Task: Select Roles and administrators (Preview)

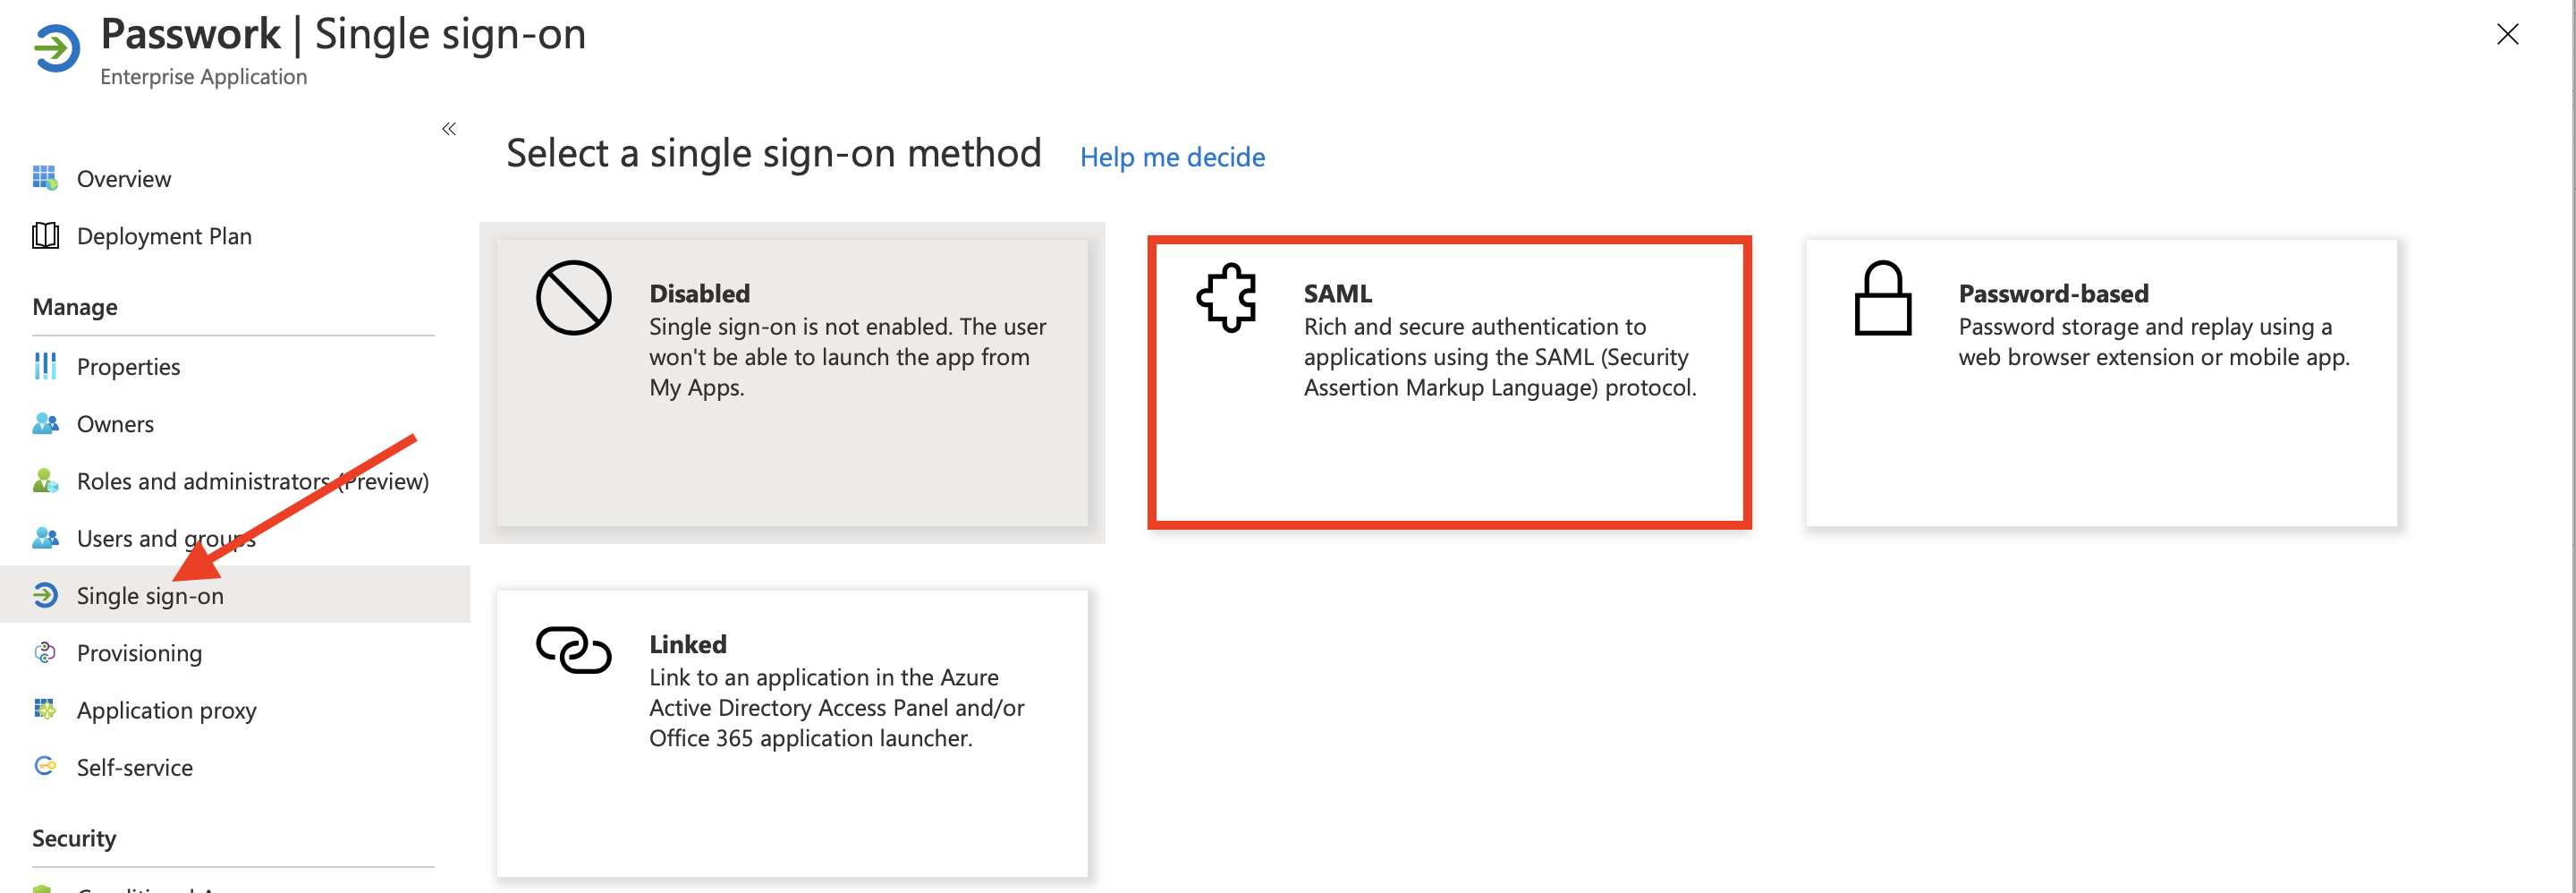Action: click(x=253, y=480)
